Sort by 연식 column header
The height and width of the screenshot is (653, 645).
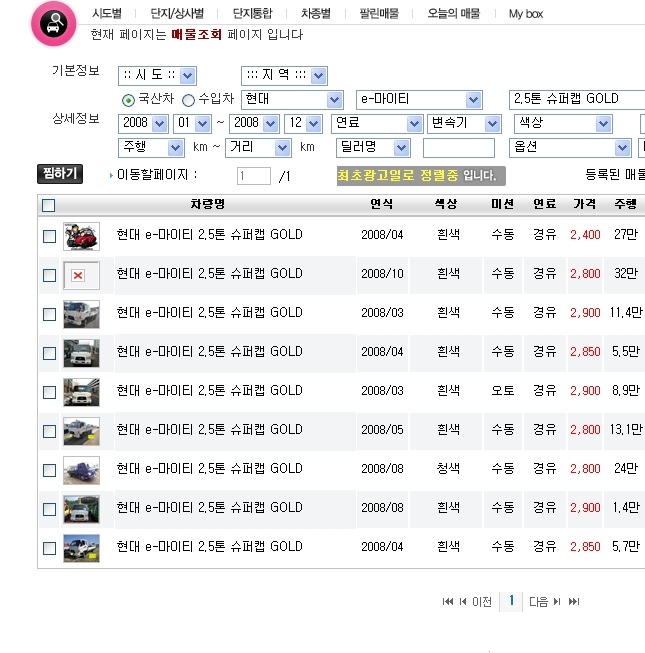pos(381,204)
